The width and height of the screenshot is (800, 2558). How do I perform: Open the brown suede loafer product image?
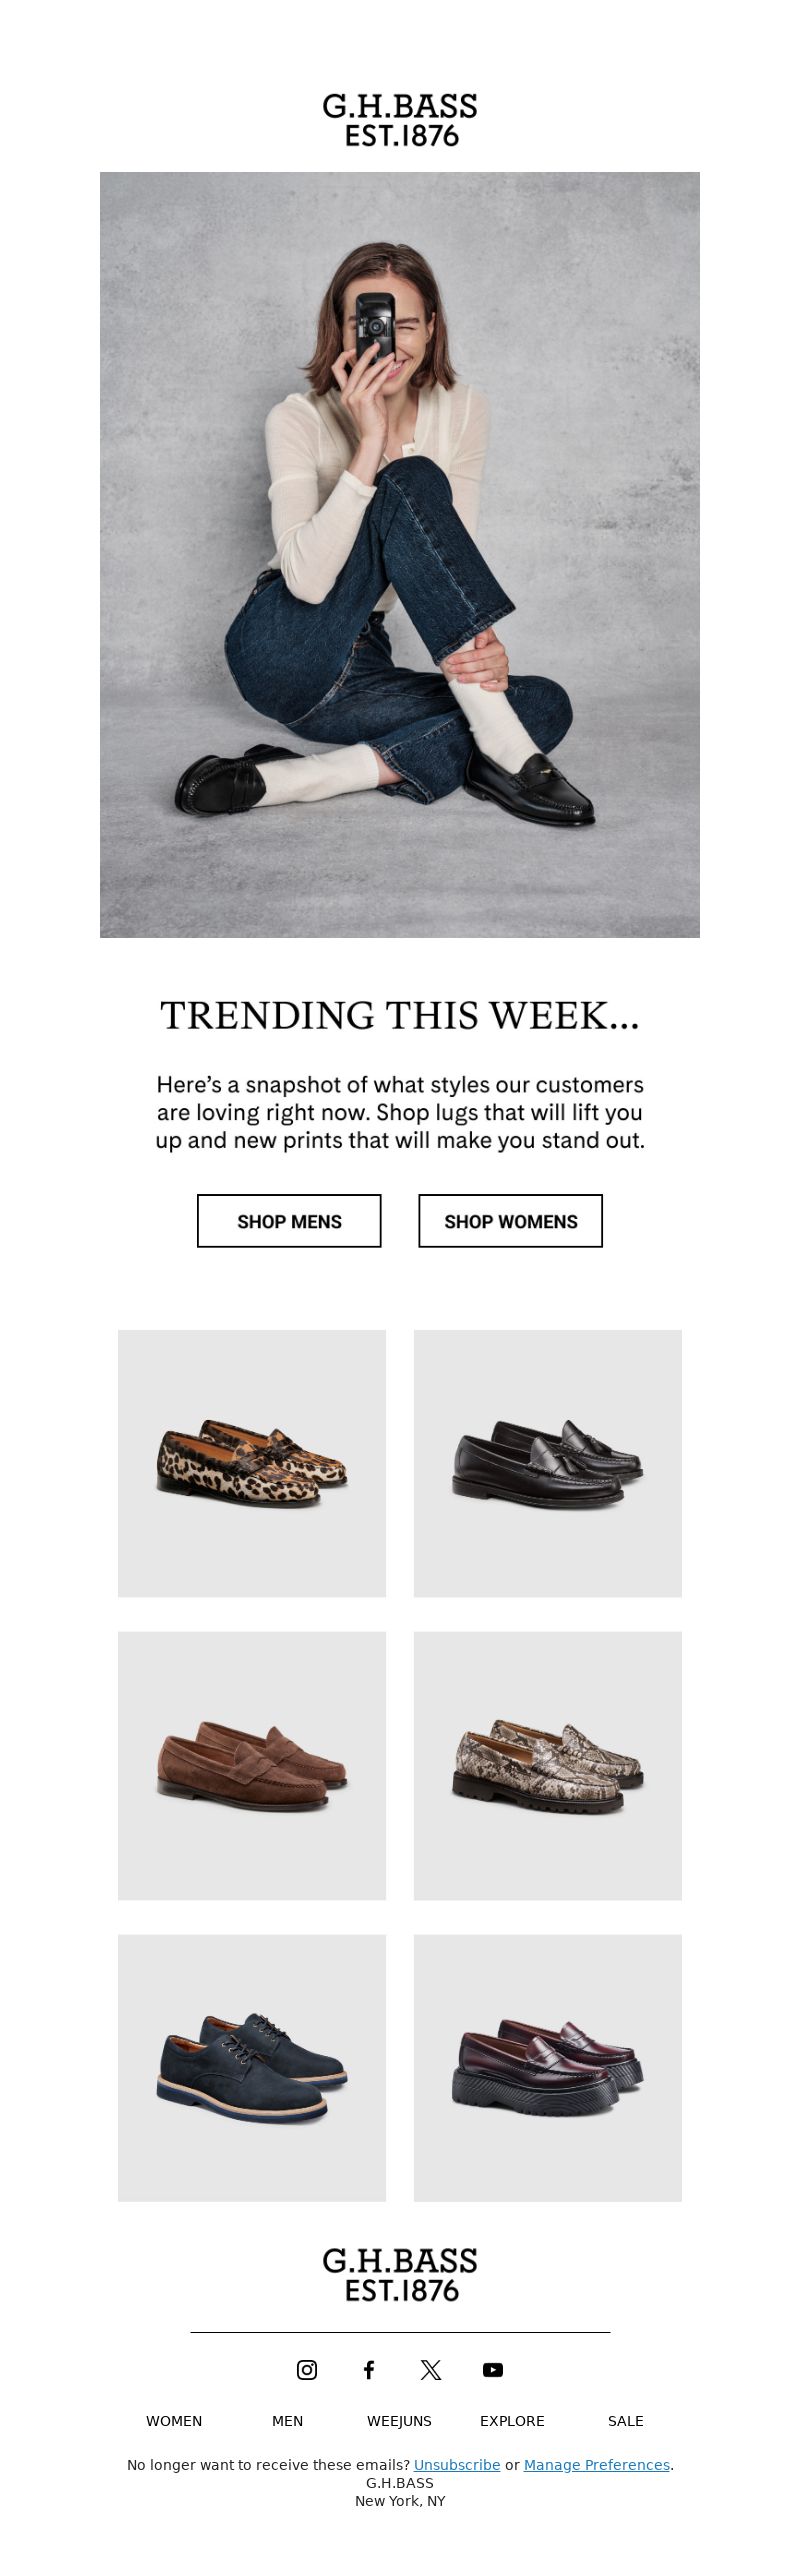(252, 1766)
